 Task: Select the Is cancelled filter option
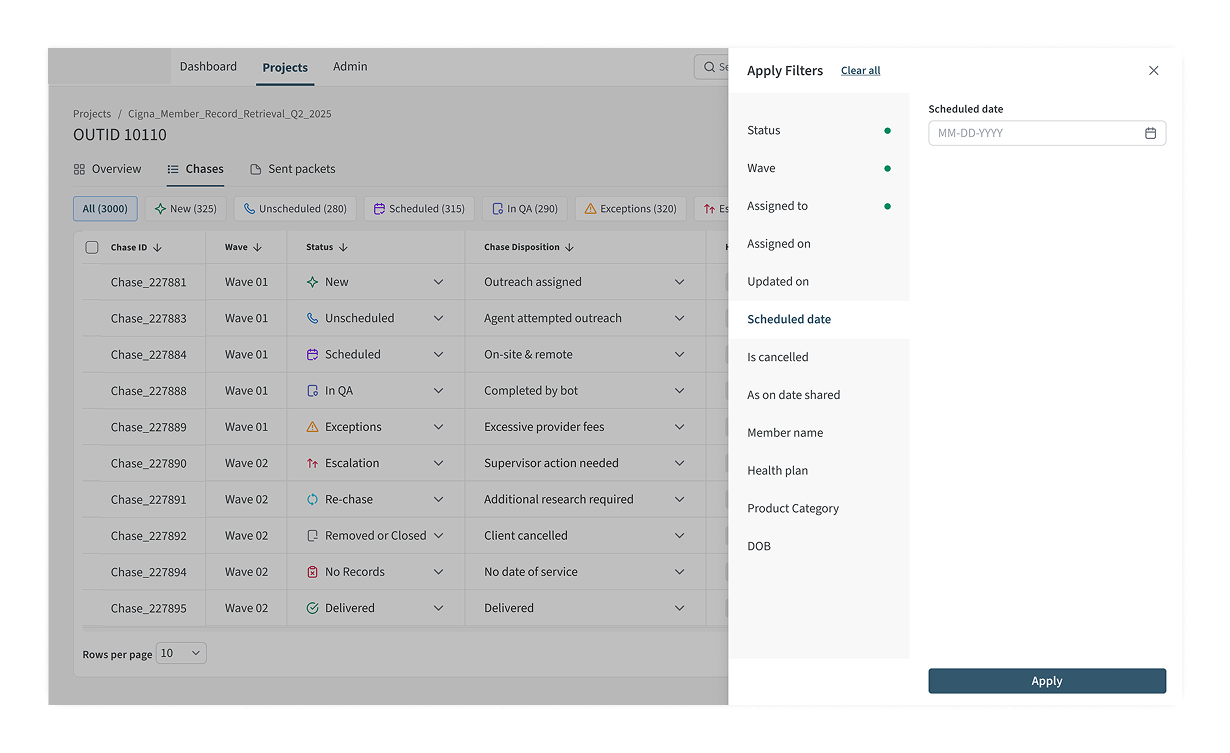point(778,357)
